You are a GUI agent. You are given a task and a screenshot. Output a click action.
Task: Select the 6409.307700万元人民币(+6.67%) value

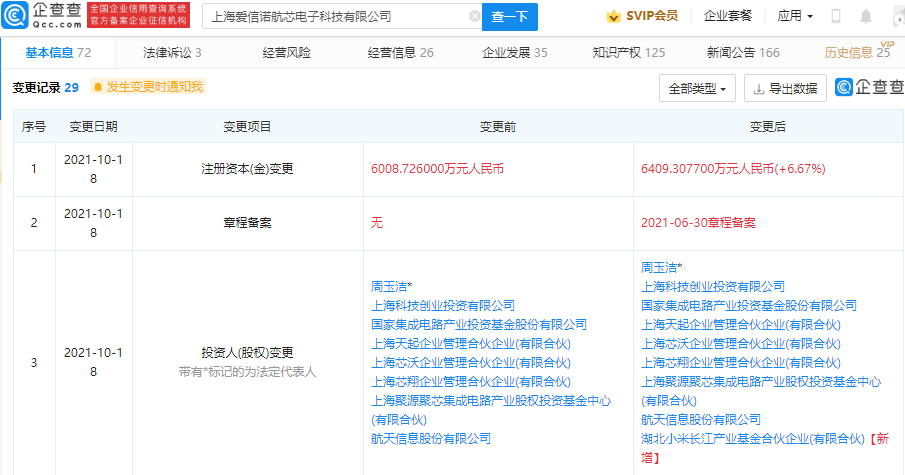pos(733,169)
